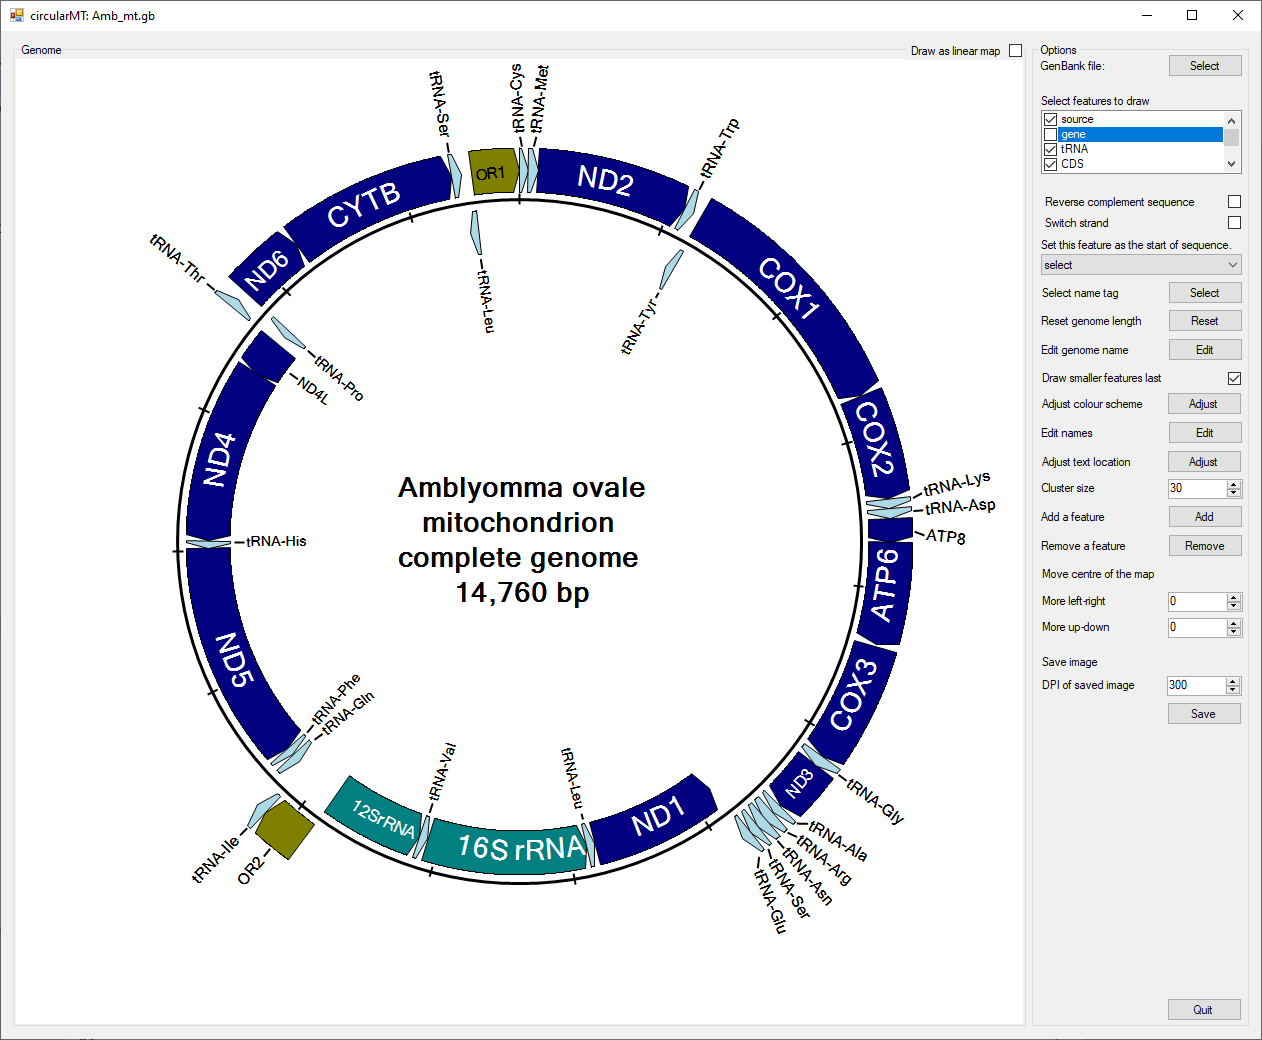This screenshot has height=1040, width=1262.
Task: Click the Adjust colour scheme button
Action: pyautogui.click(x=1204, y=404)
